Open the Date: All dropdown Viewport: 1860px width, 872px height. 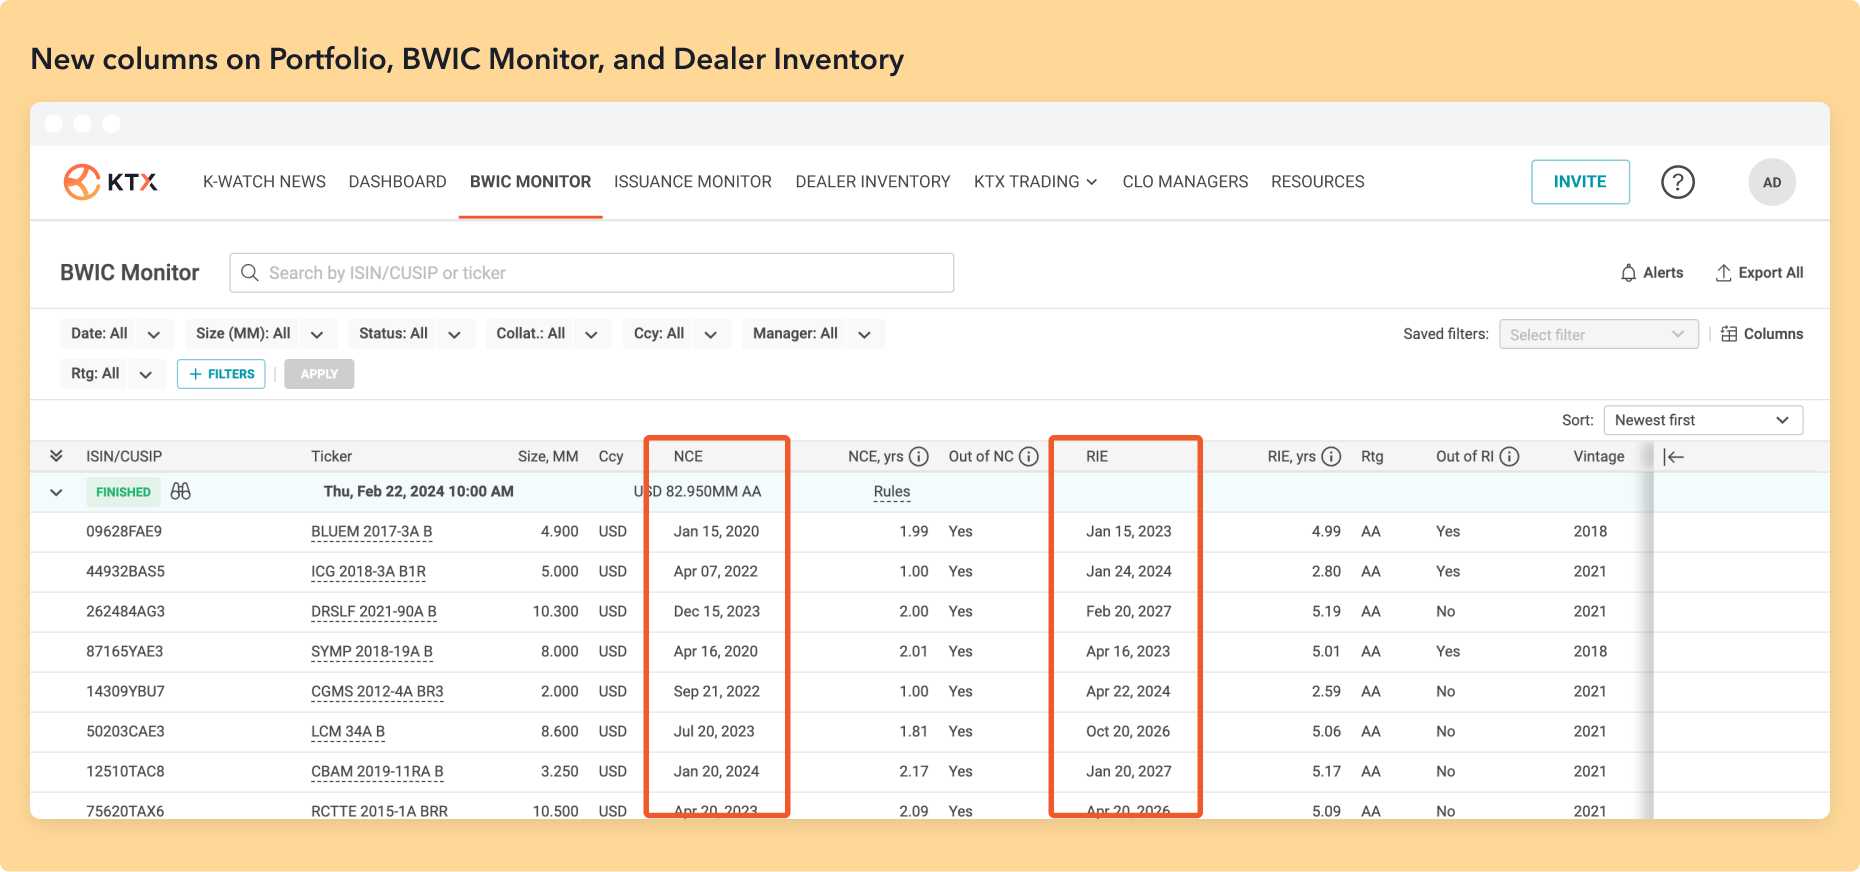pos(116,334)
